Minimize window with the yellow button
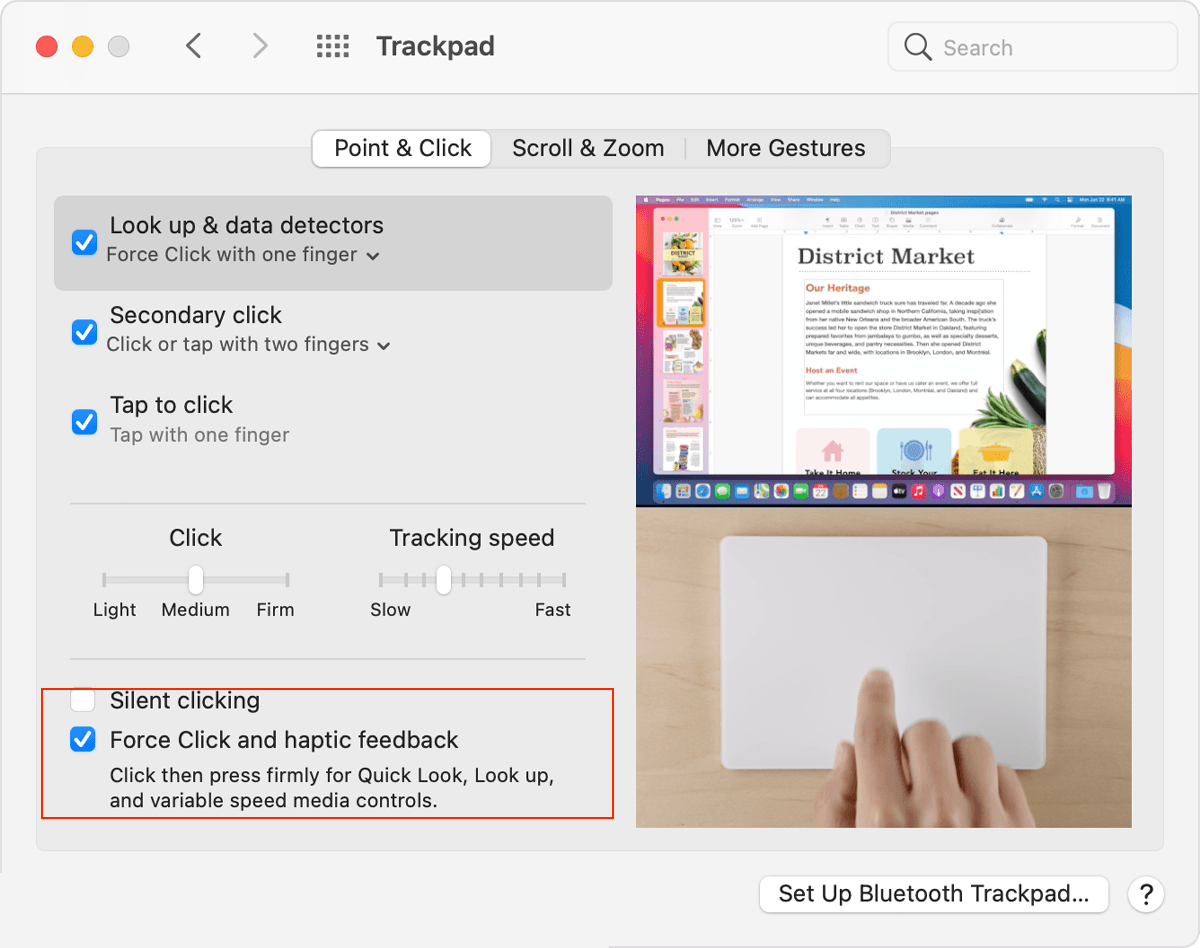This screenshot has height=948, width=1200. pos(83,46)
